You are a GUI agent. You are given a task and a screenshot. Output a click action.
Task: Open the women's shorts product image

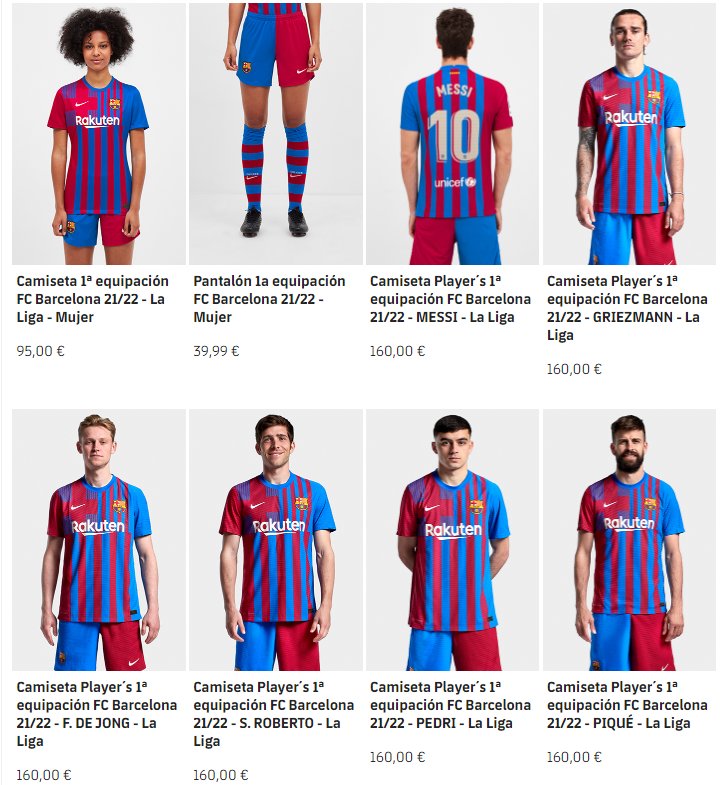(x=276, y=134)
